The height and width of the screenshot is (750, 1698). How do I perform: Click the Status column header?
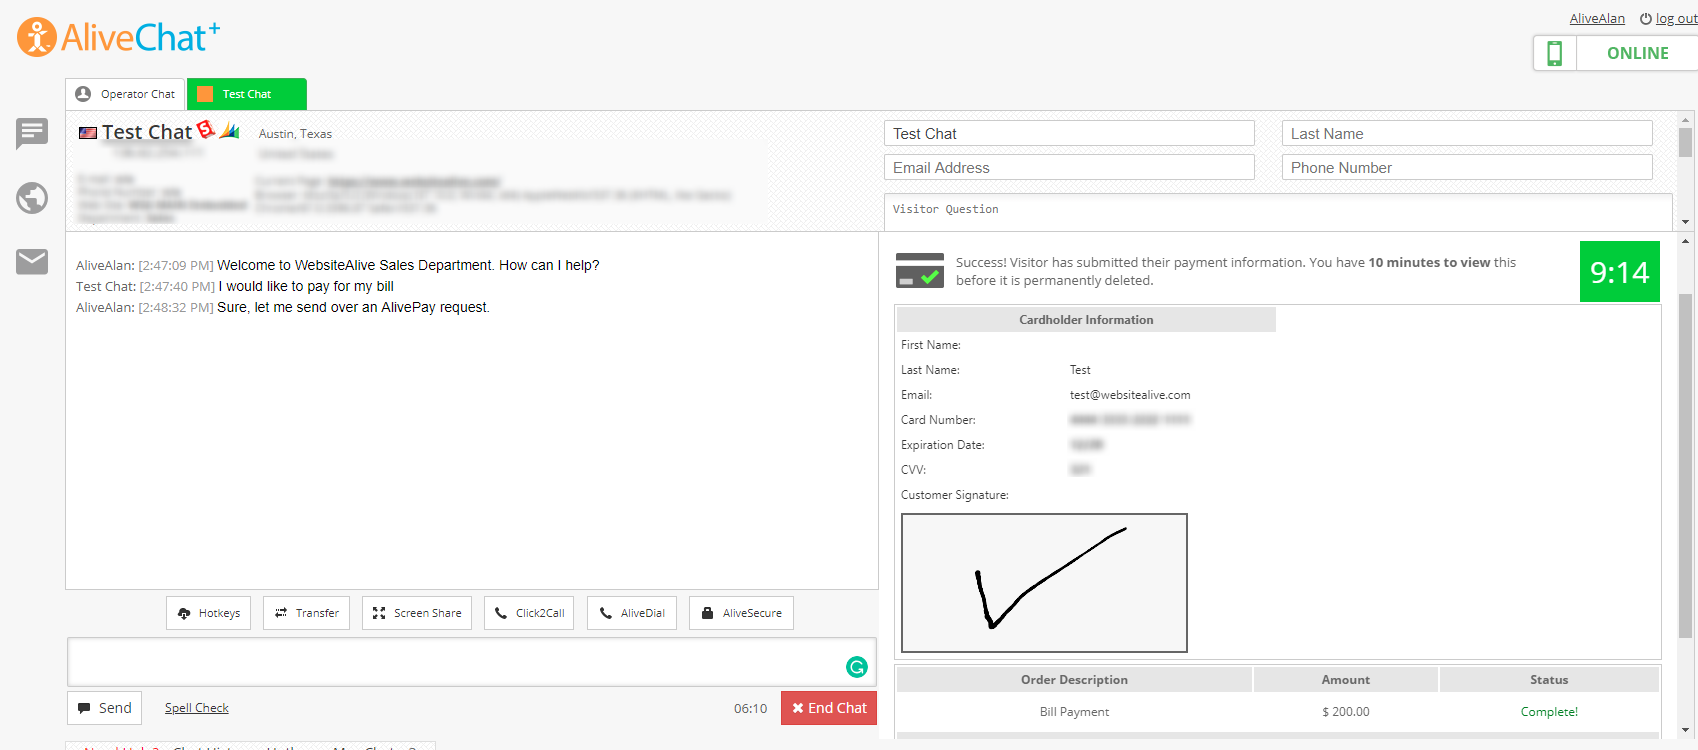[x=1549, y=680]
